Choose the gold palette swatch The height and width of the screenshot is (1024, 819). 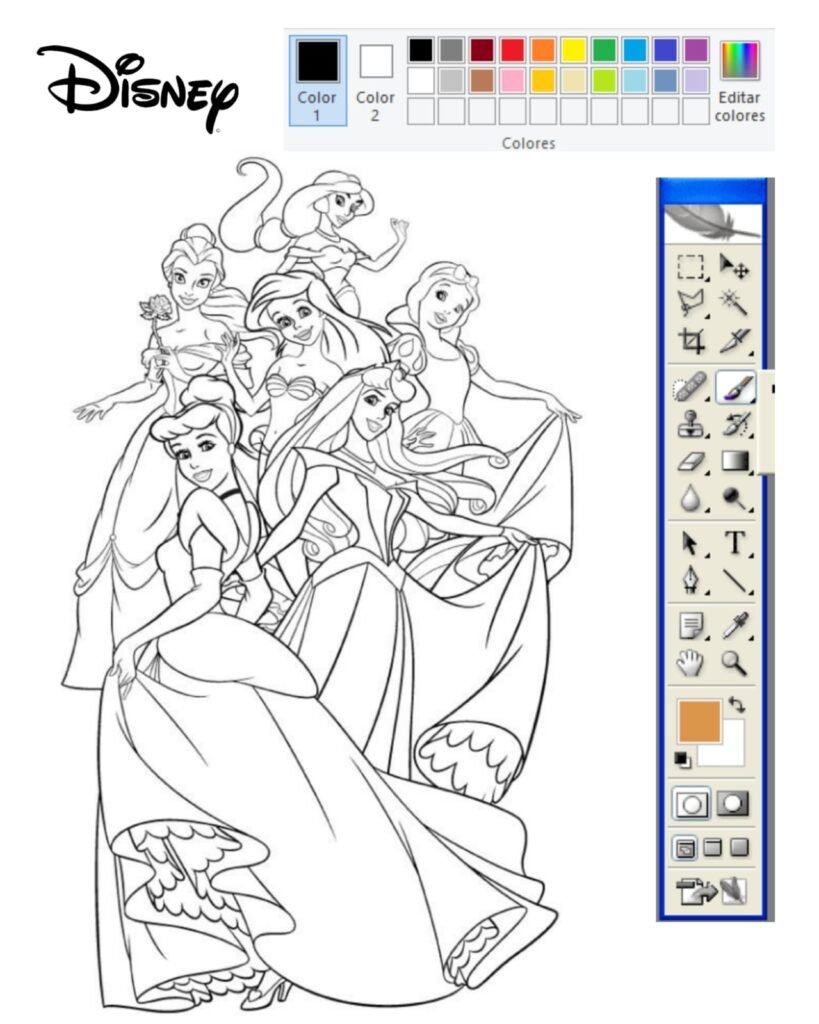(543, 81)
